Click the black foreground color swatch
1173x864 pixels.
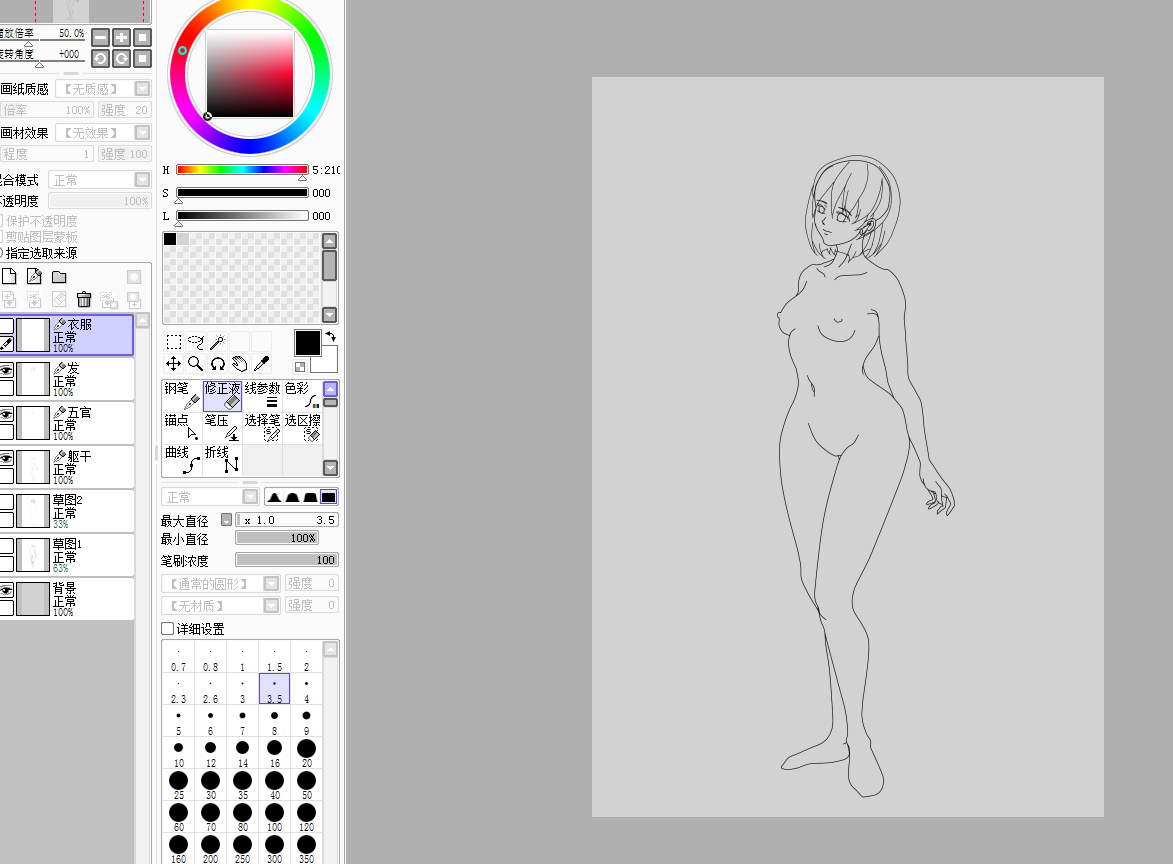307,343
